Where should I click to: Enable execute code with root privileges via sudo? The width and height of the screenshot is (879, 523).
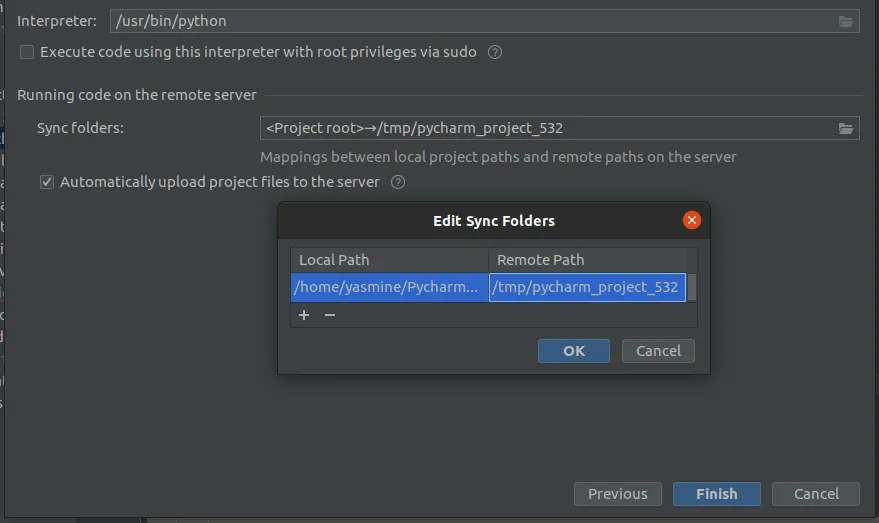pos(27,52)
